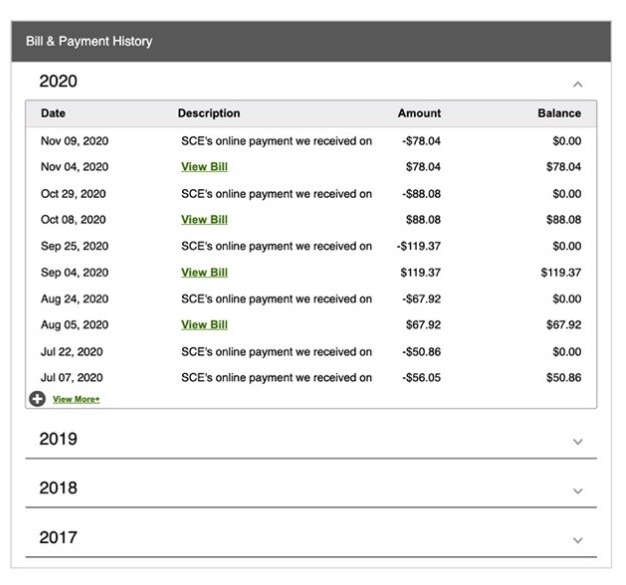The height and width of the screenshot is (585, 626).
Task: Expand the 2018 history chevron
Action: [577, 490]
